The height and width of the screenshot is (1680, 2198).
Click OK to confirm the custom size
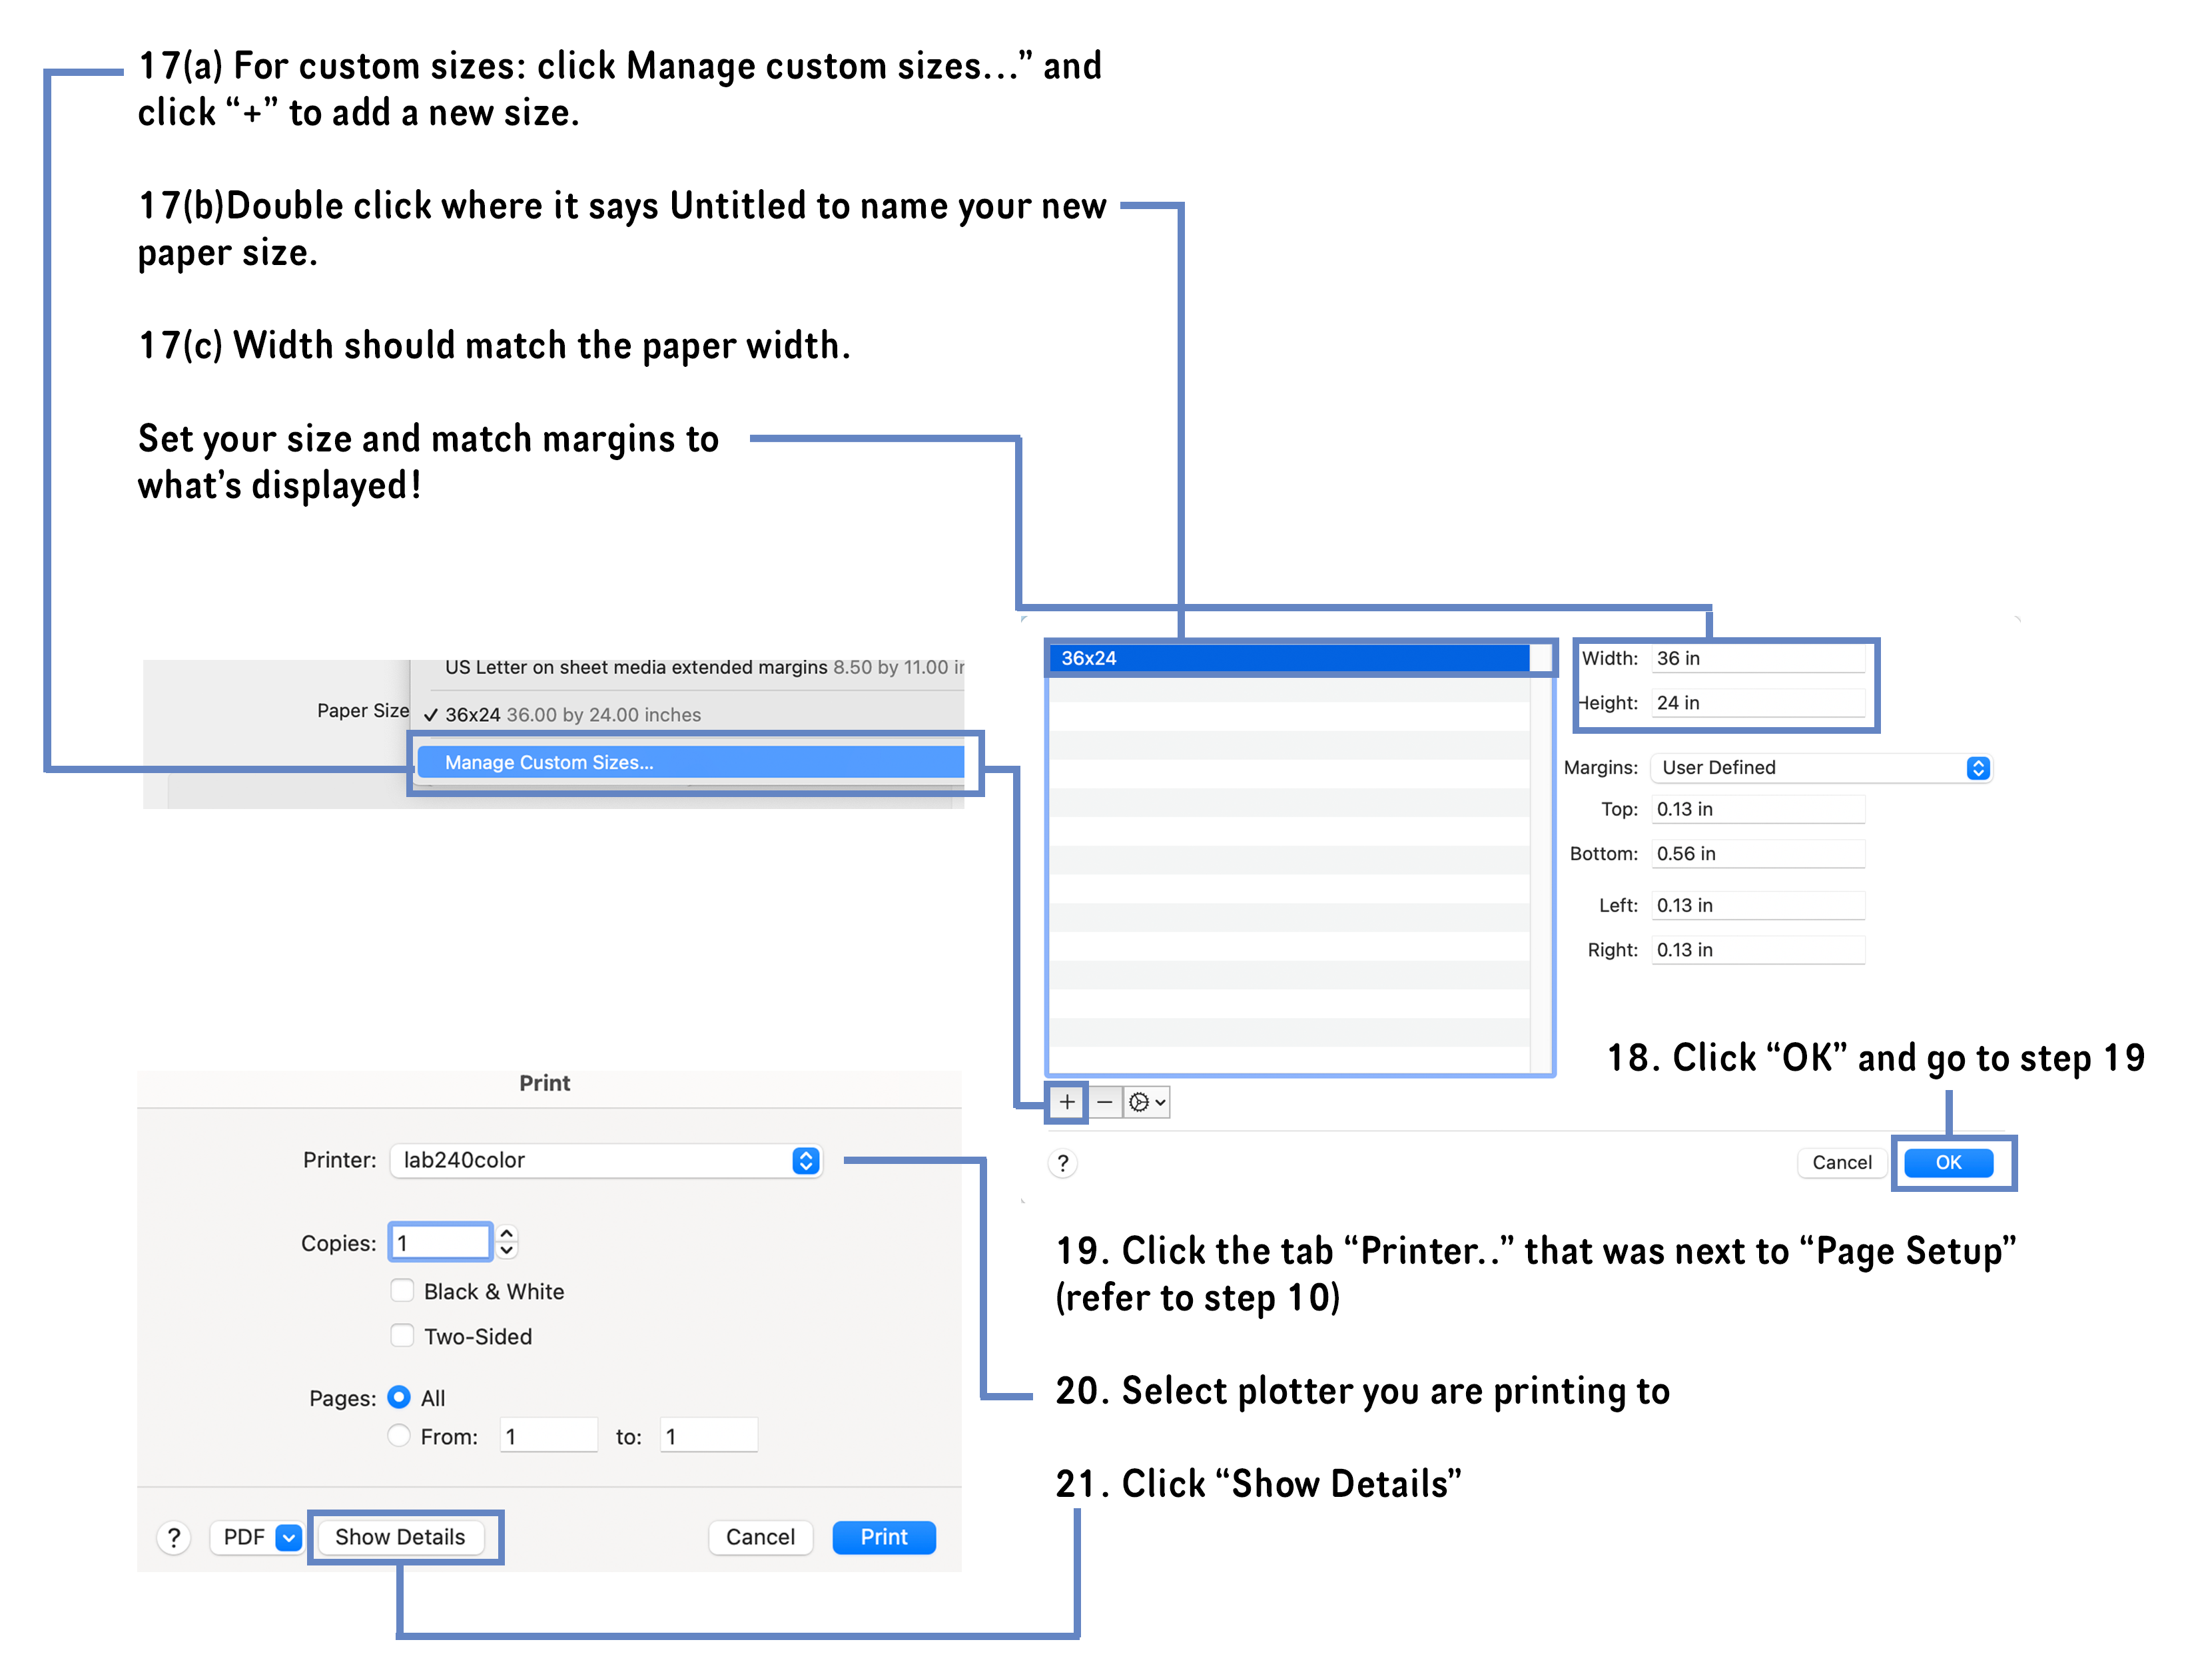pos(1948,1162)
